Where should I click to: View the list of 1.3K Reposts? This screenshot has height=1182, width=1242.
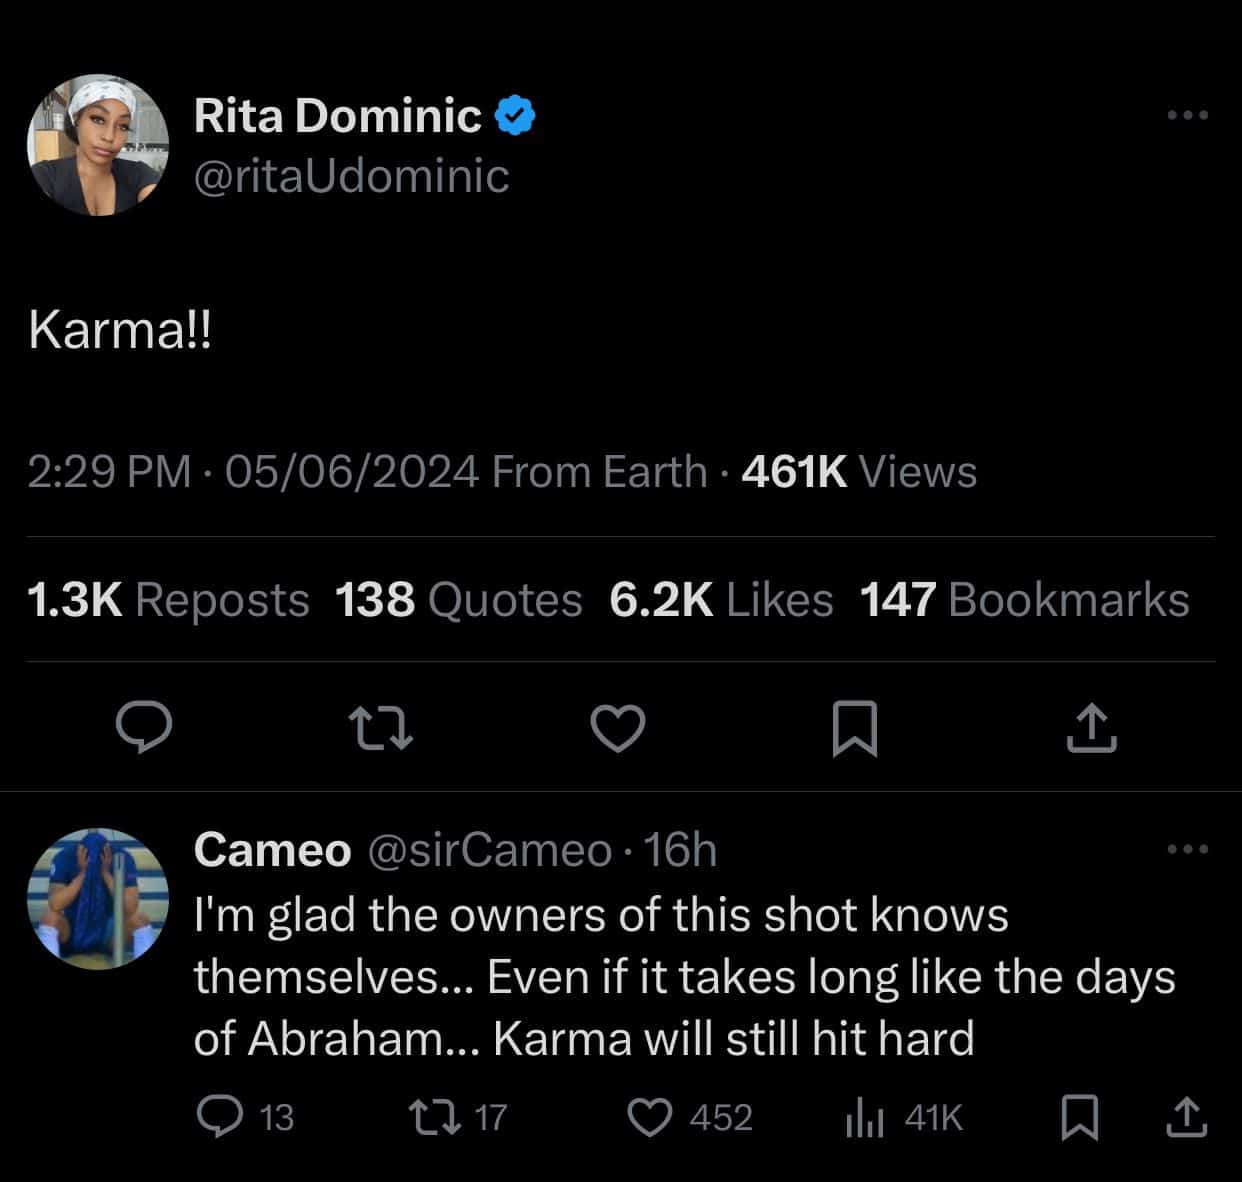point(168,600)
